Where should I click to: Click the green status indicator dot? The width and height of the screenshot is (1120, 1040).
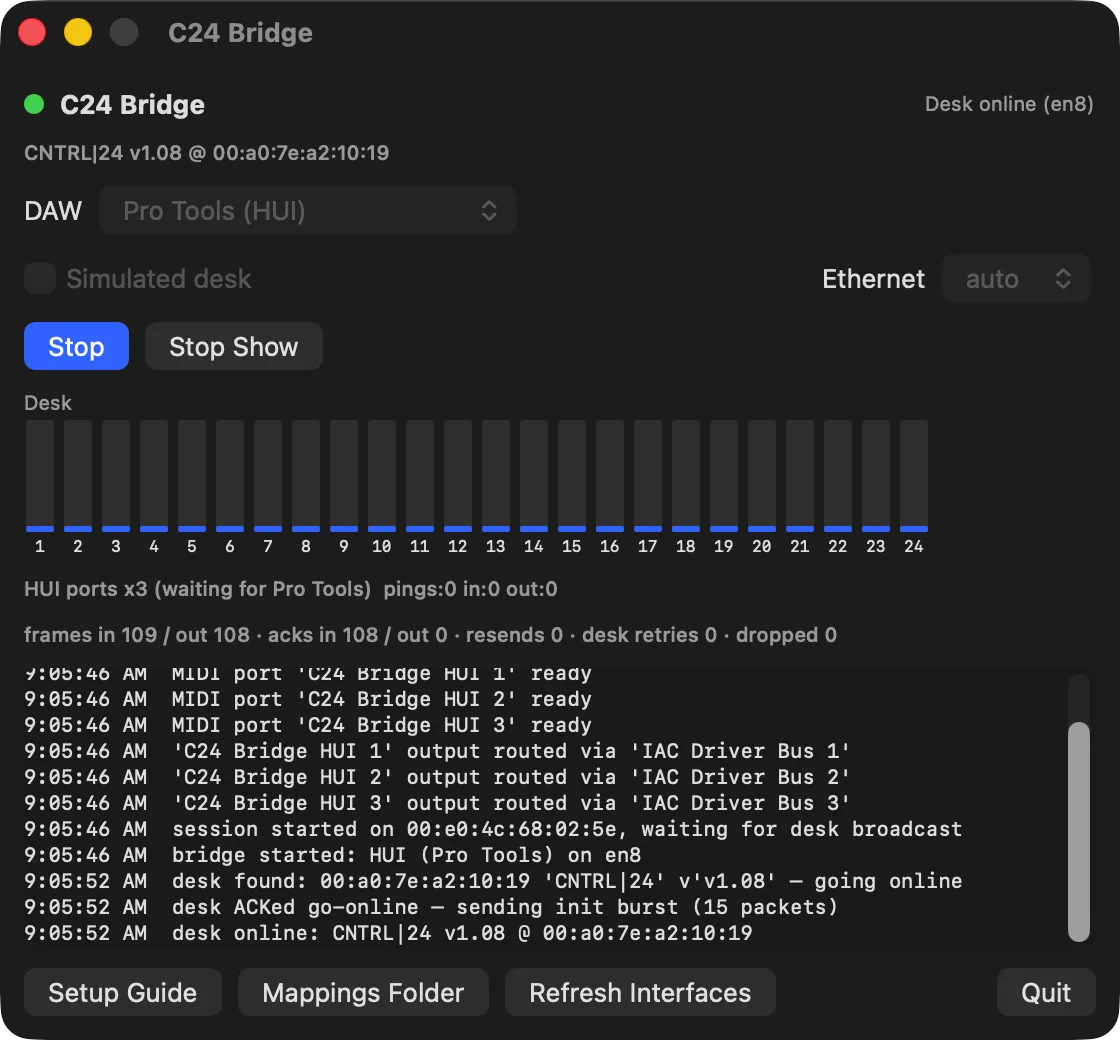tap(34, 104)
